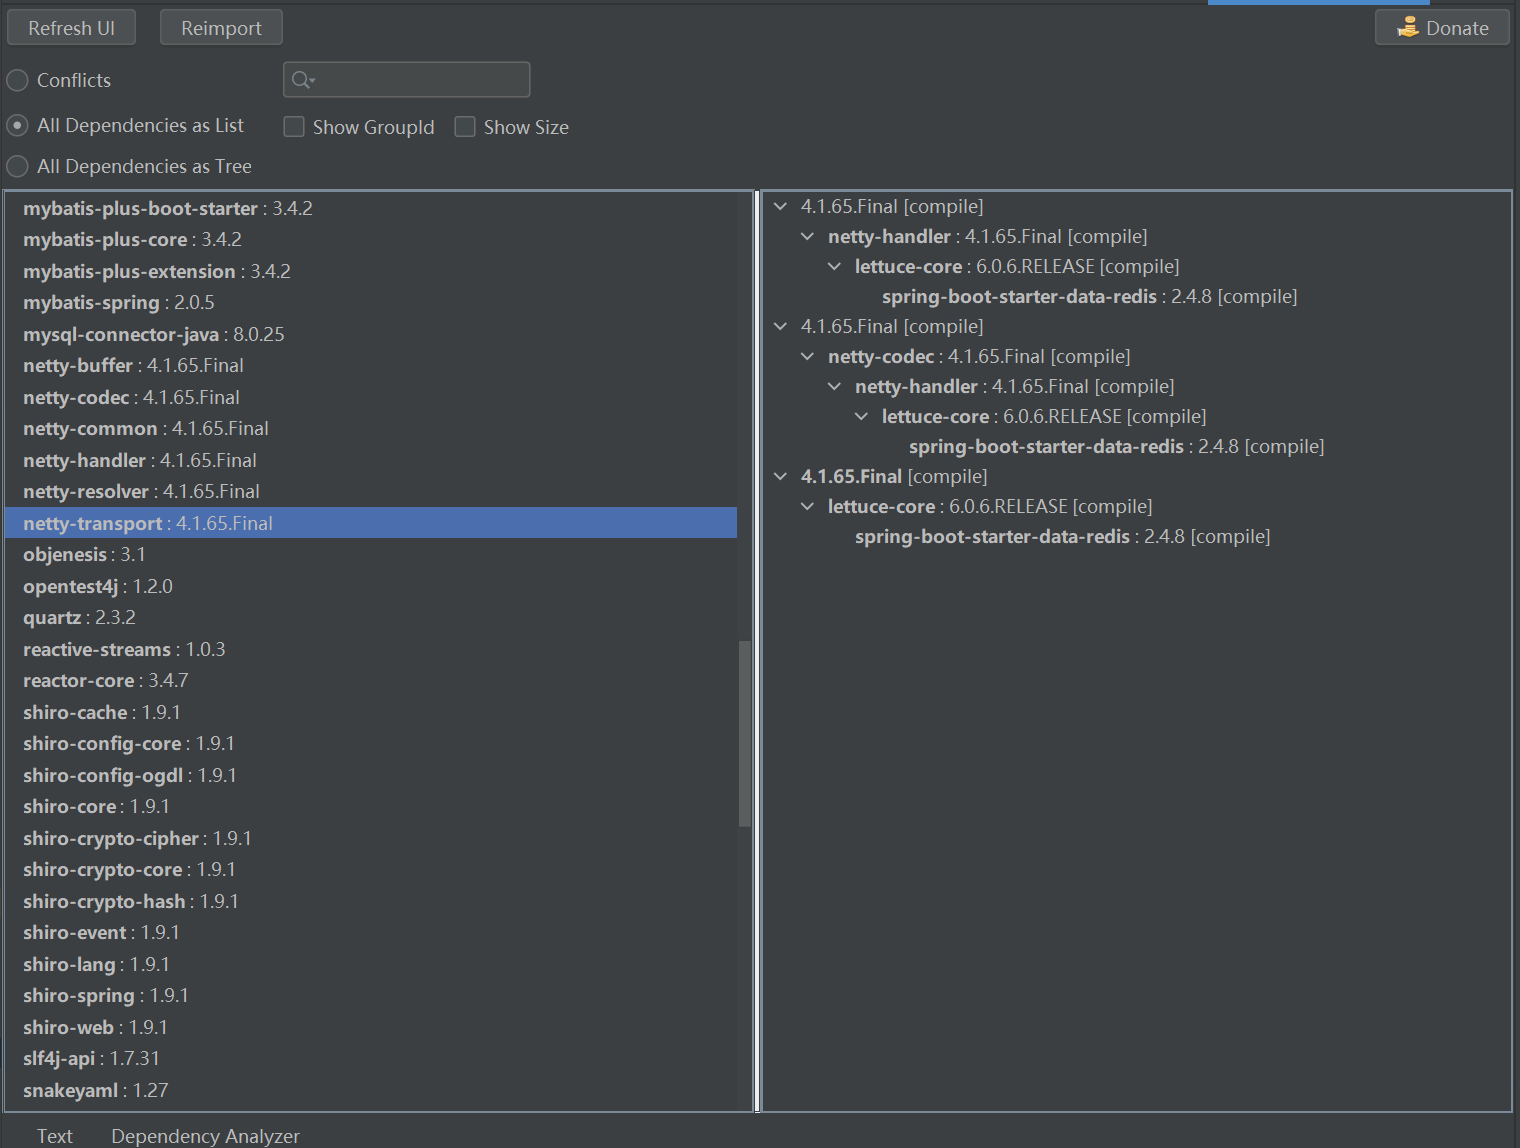Pick shiro-event from the list
Image resolution: width=1520 pixels, height=1148 pixels.
pos(371,933)
